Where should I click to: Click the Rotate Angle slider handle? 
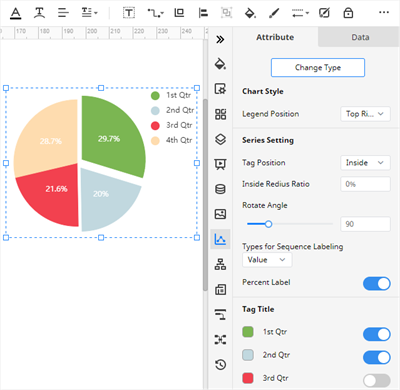[268, 224]
